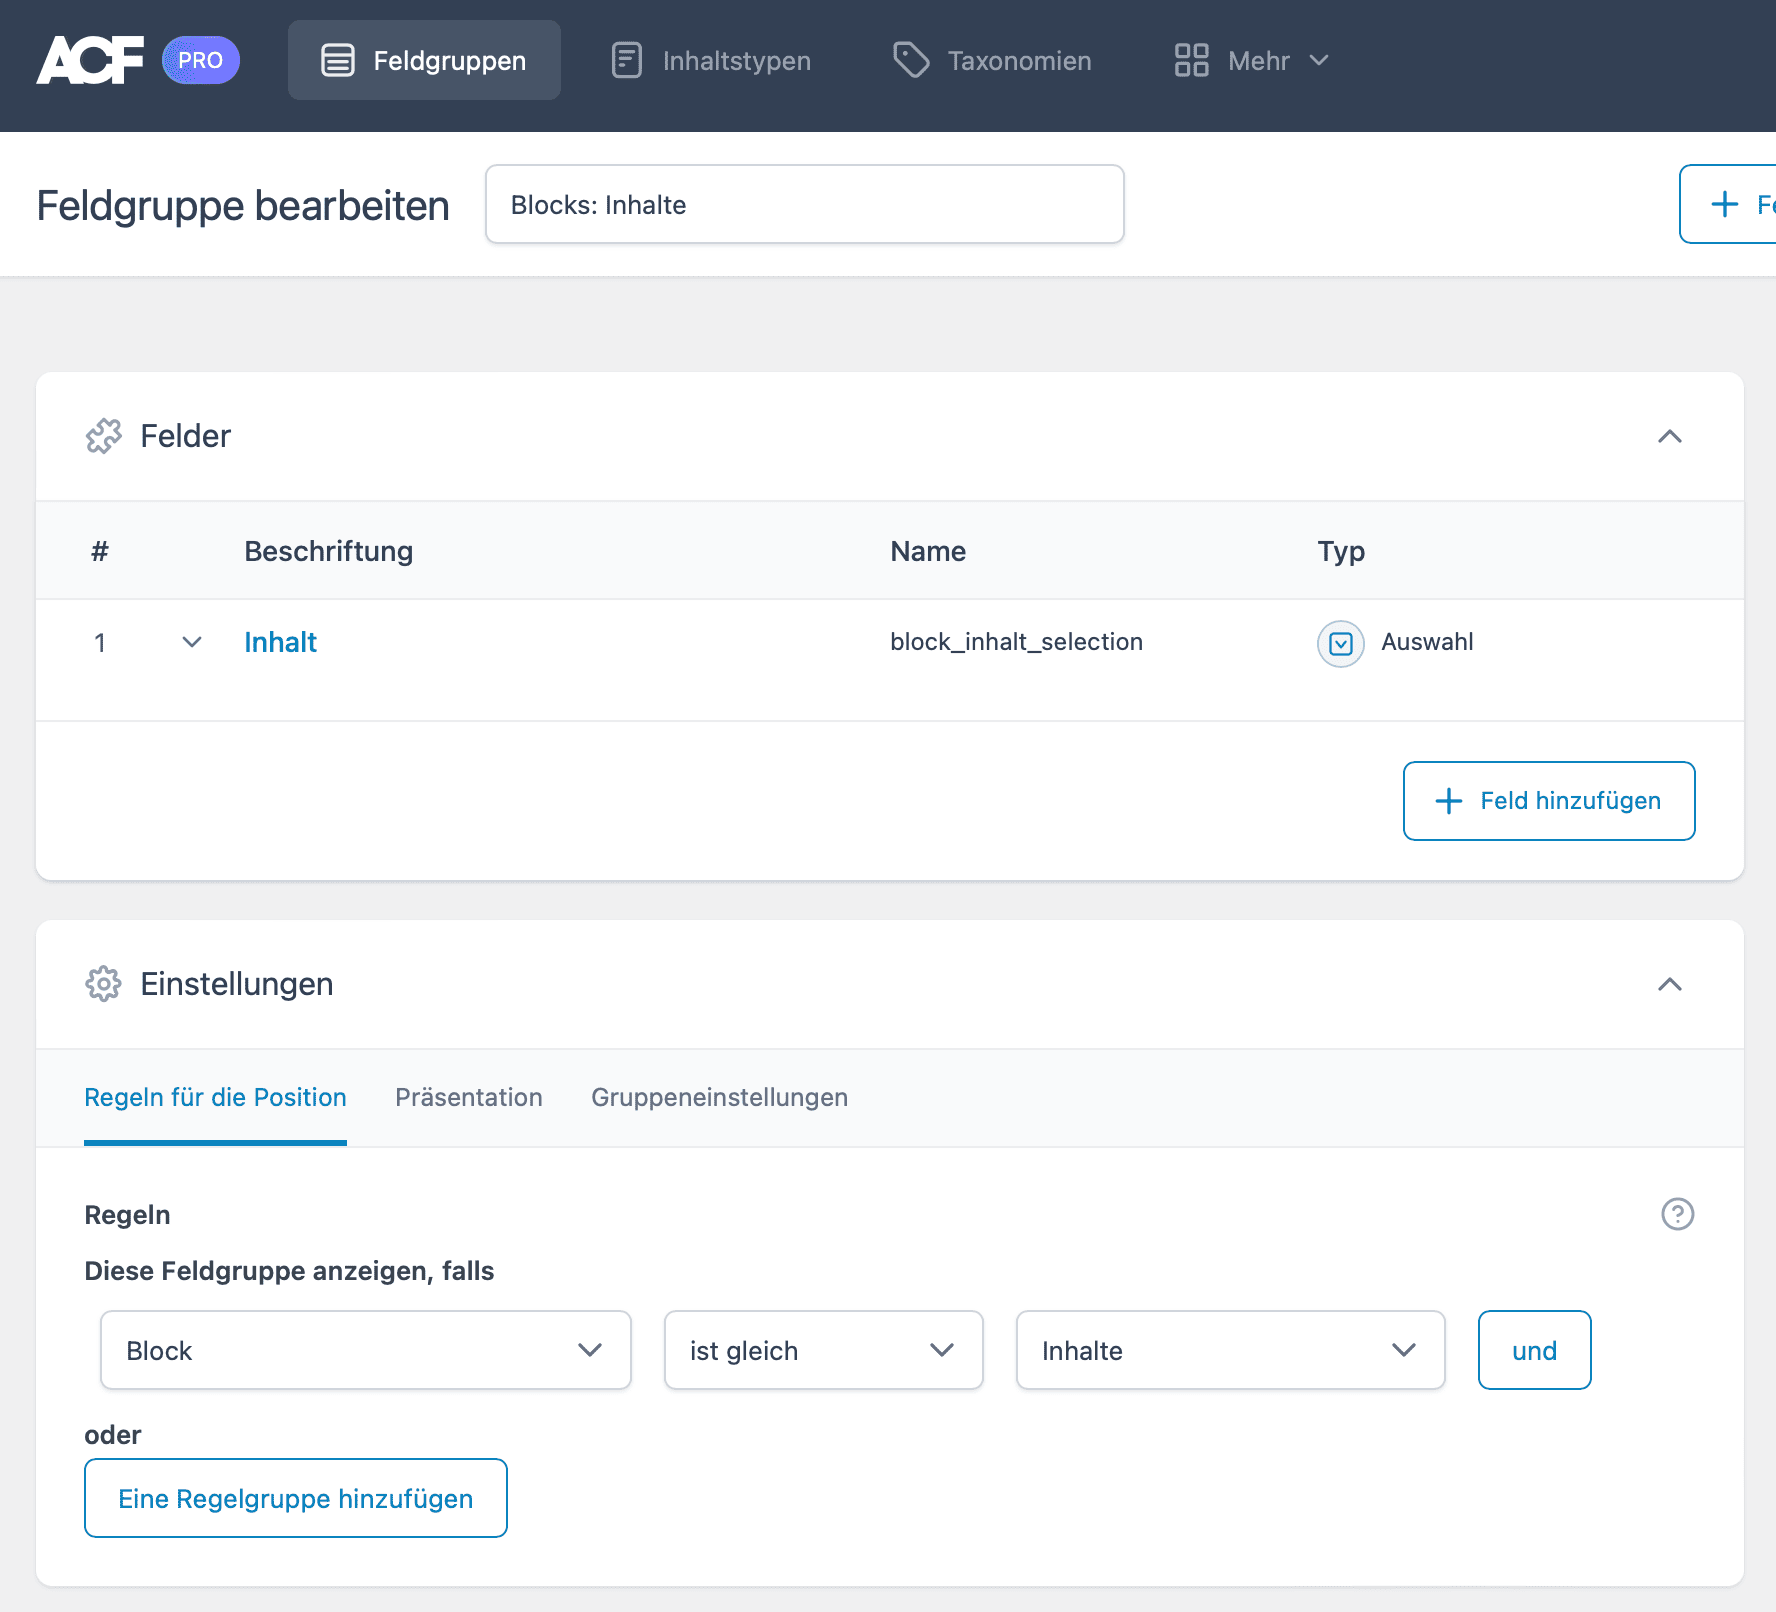Open the 'ist gleich' operator dropdown
The width and height of the screenshot is (1776, 1612).
[823, 1350]
